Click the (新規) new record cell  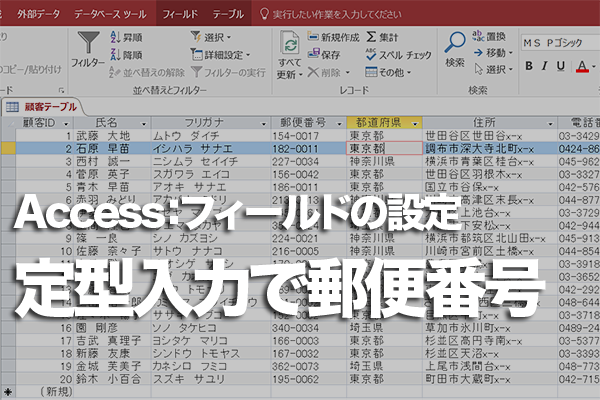coord(57,392)
